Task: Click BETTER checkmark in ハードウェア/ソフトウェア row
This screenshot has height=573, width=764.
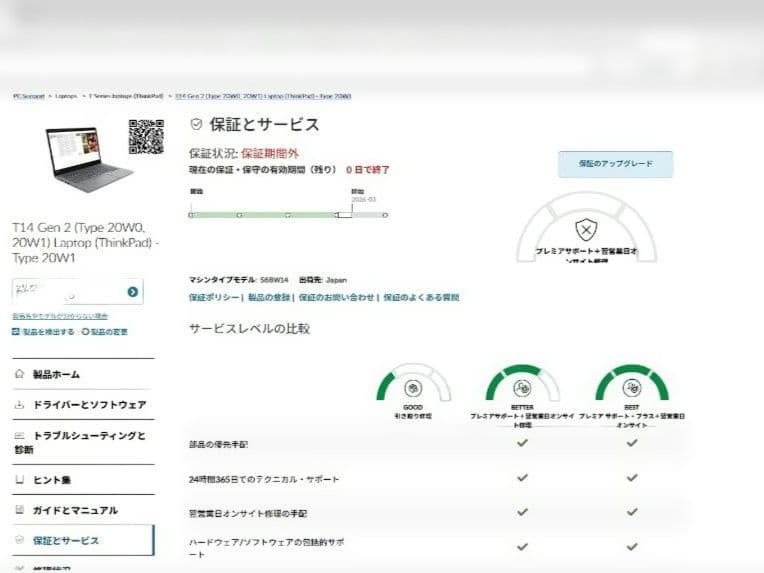Action: point(522,547)
